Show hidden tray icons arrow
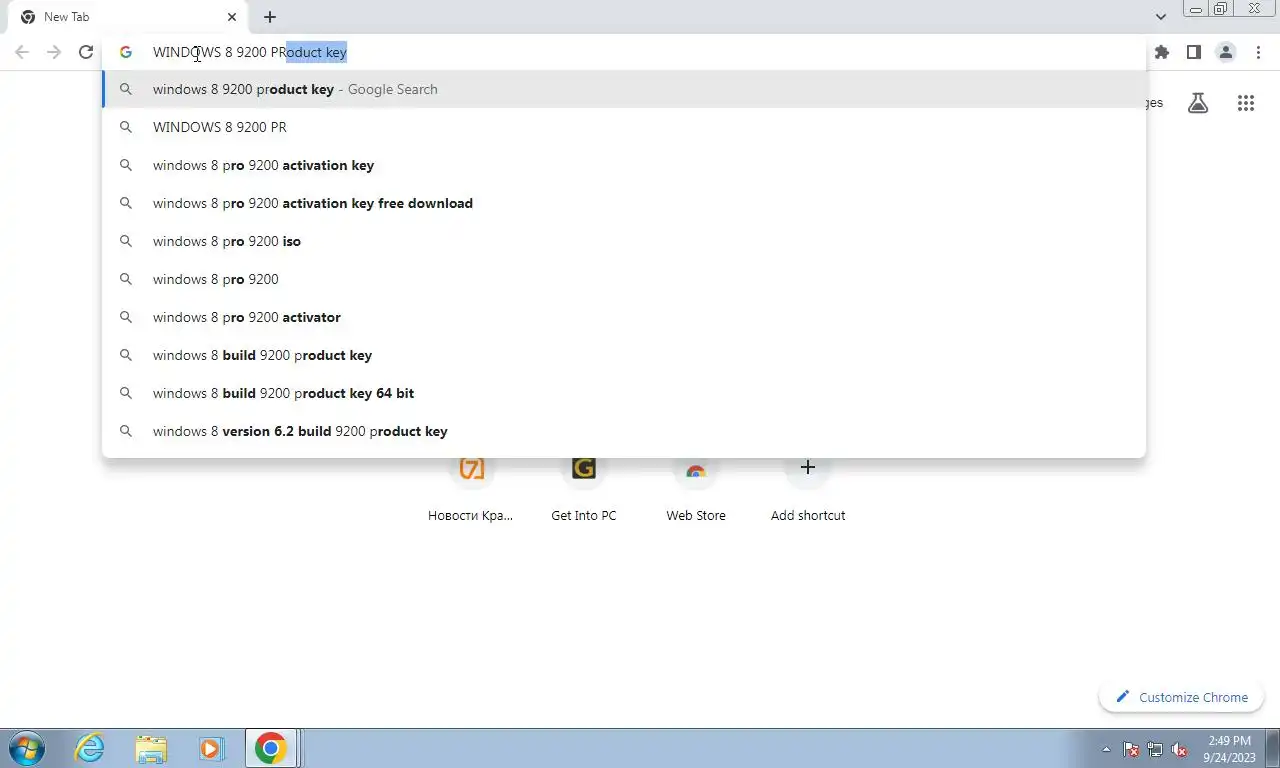The width and height of the screenshot is (1280, 768). coord(1106,749)
